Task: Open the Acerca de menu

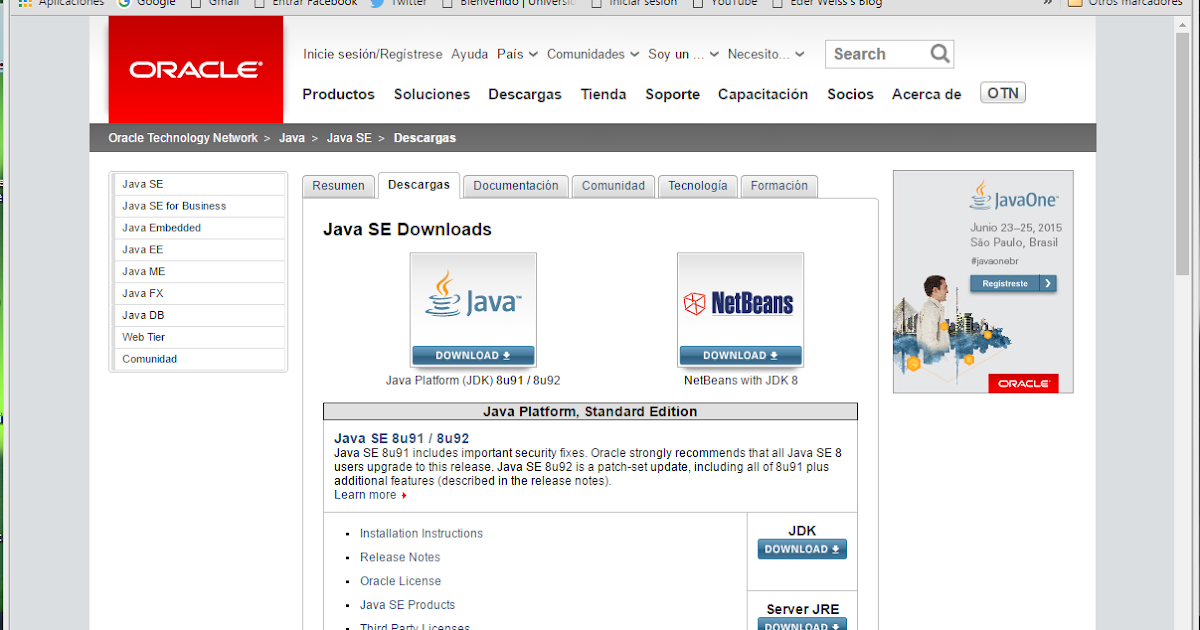Action: tap(926, 94)
